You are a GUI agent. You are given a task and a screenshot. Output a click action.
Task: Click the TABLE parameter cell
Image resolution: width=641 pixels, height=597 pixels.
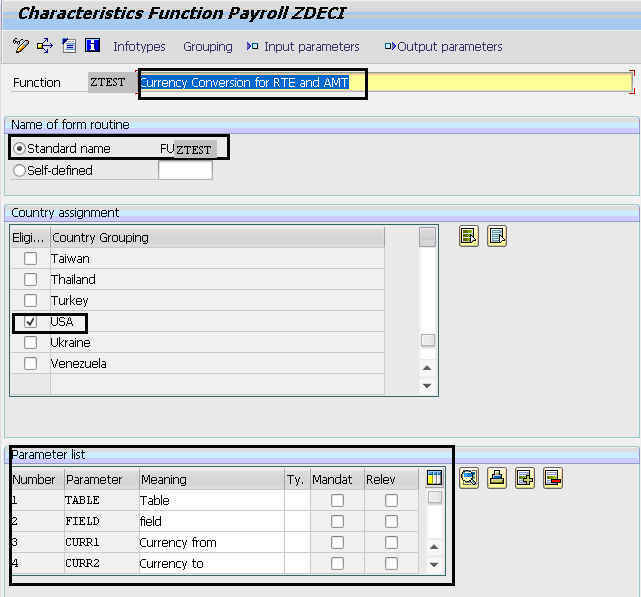[101, 500]
